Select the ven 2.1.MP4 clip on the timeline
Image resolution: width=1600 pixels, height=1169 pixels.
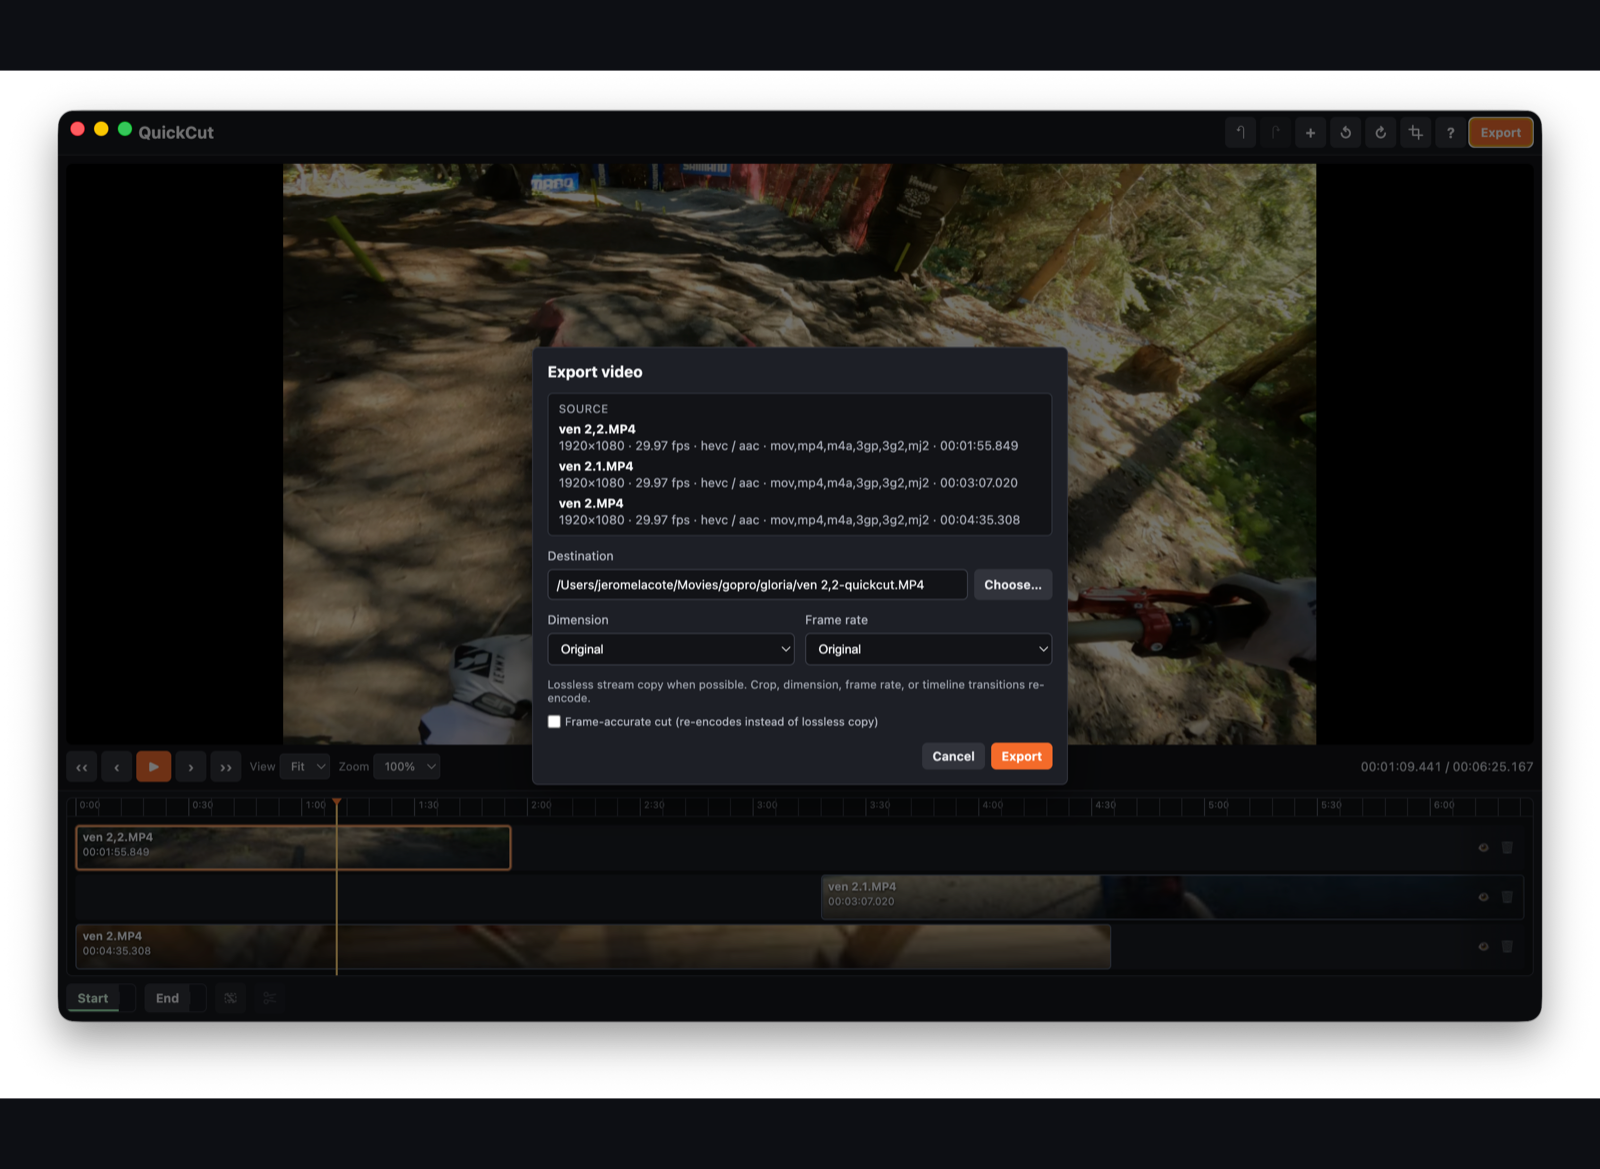[x=1171, y=897]
